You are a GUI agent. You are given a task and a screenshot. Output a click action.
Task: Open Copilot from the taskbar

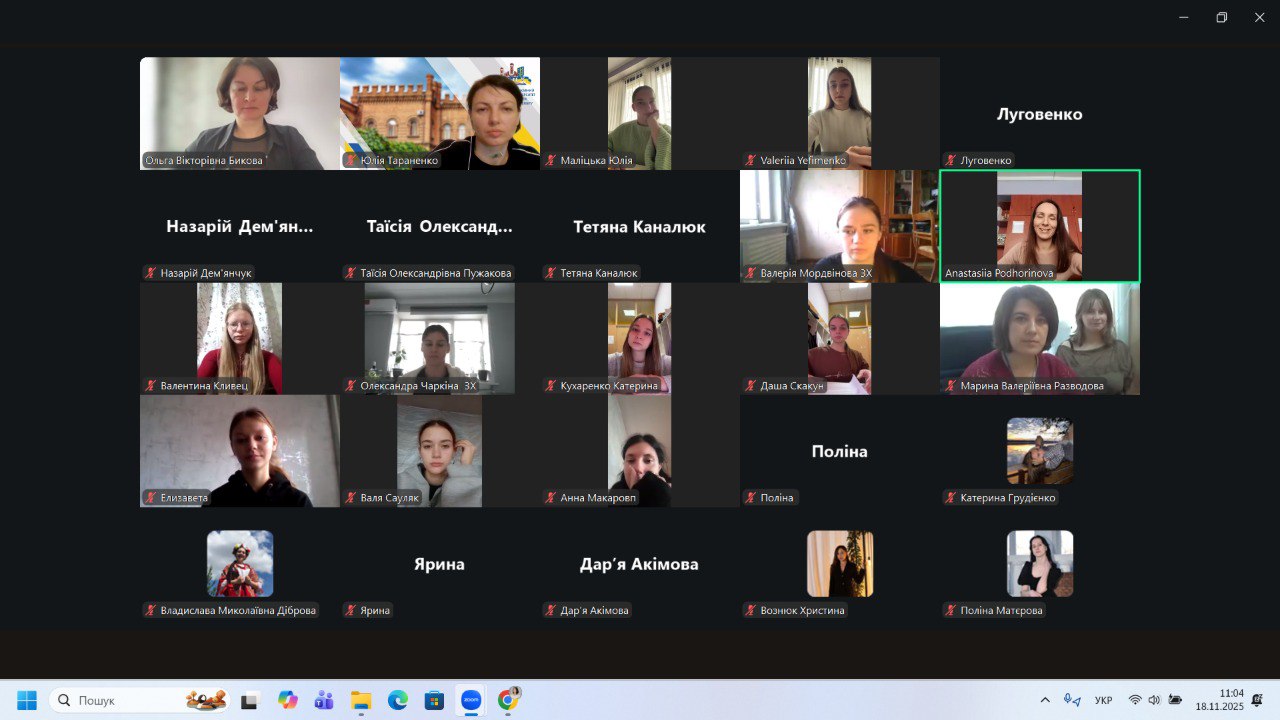pyautogui.click(x=288, y=700)
